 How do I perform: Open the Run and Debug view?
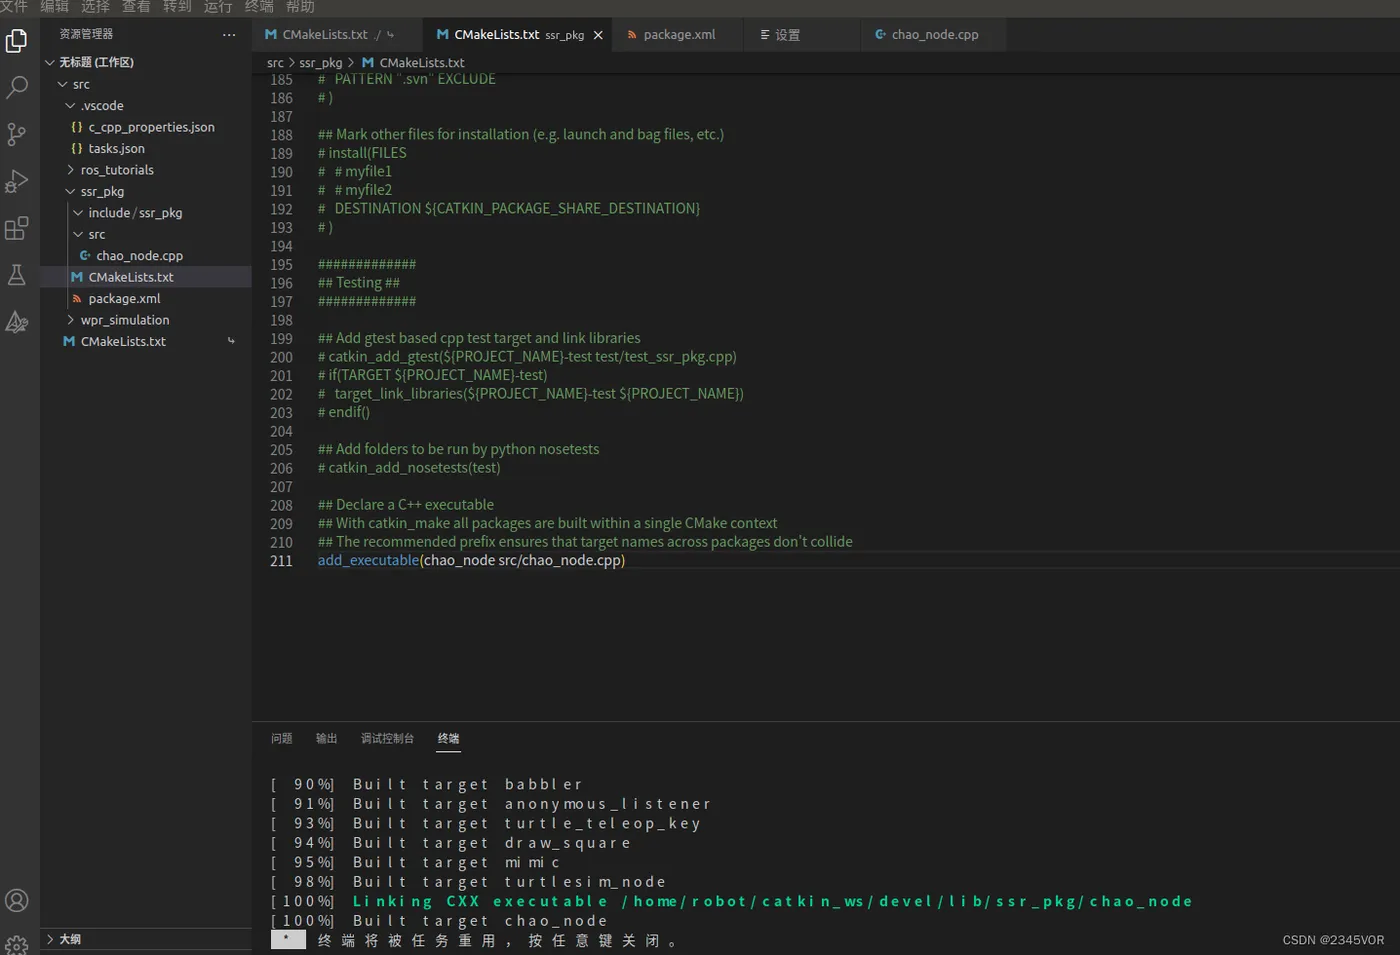coord(17,181)
